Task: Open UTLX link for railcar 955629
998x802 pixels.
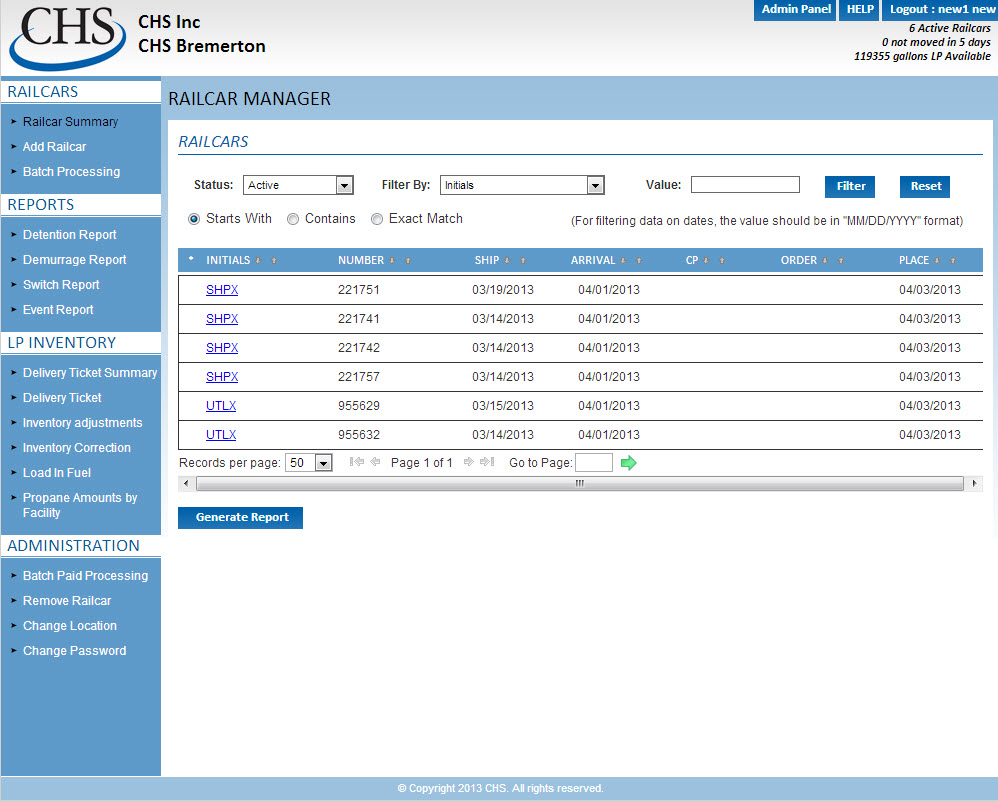Action: pos(221,406)
